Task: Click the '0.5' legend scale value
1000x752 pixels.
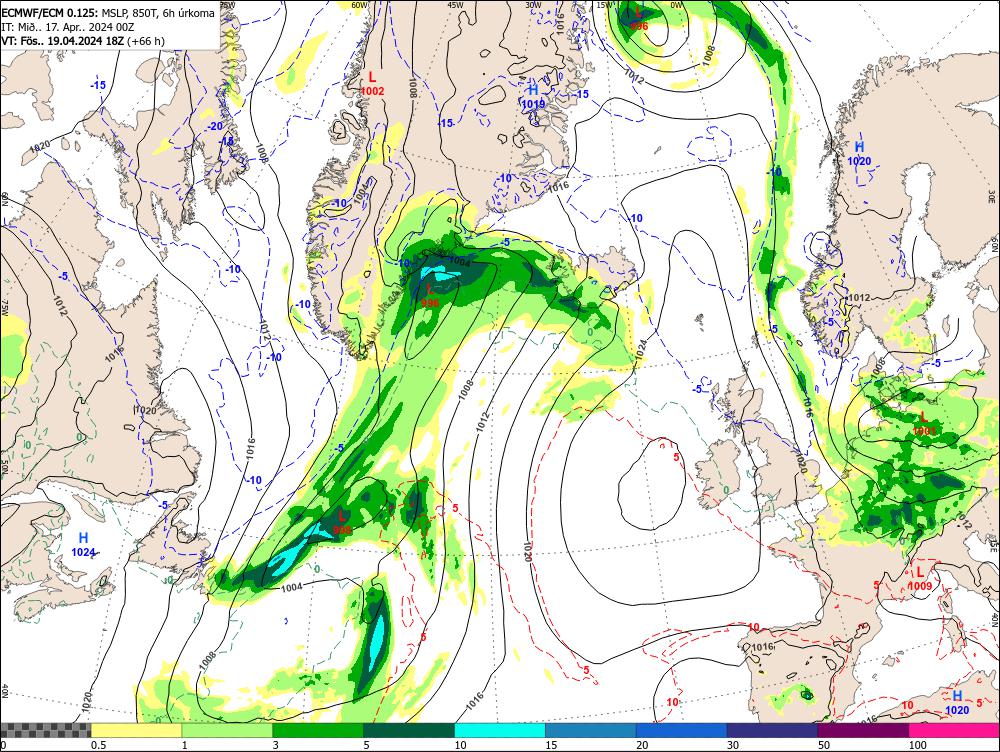Action: [98, 745]
